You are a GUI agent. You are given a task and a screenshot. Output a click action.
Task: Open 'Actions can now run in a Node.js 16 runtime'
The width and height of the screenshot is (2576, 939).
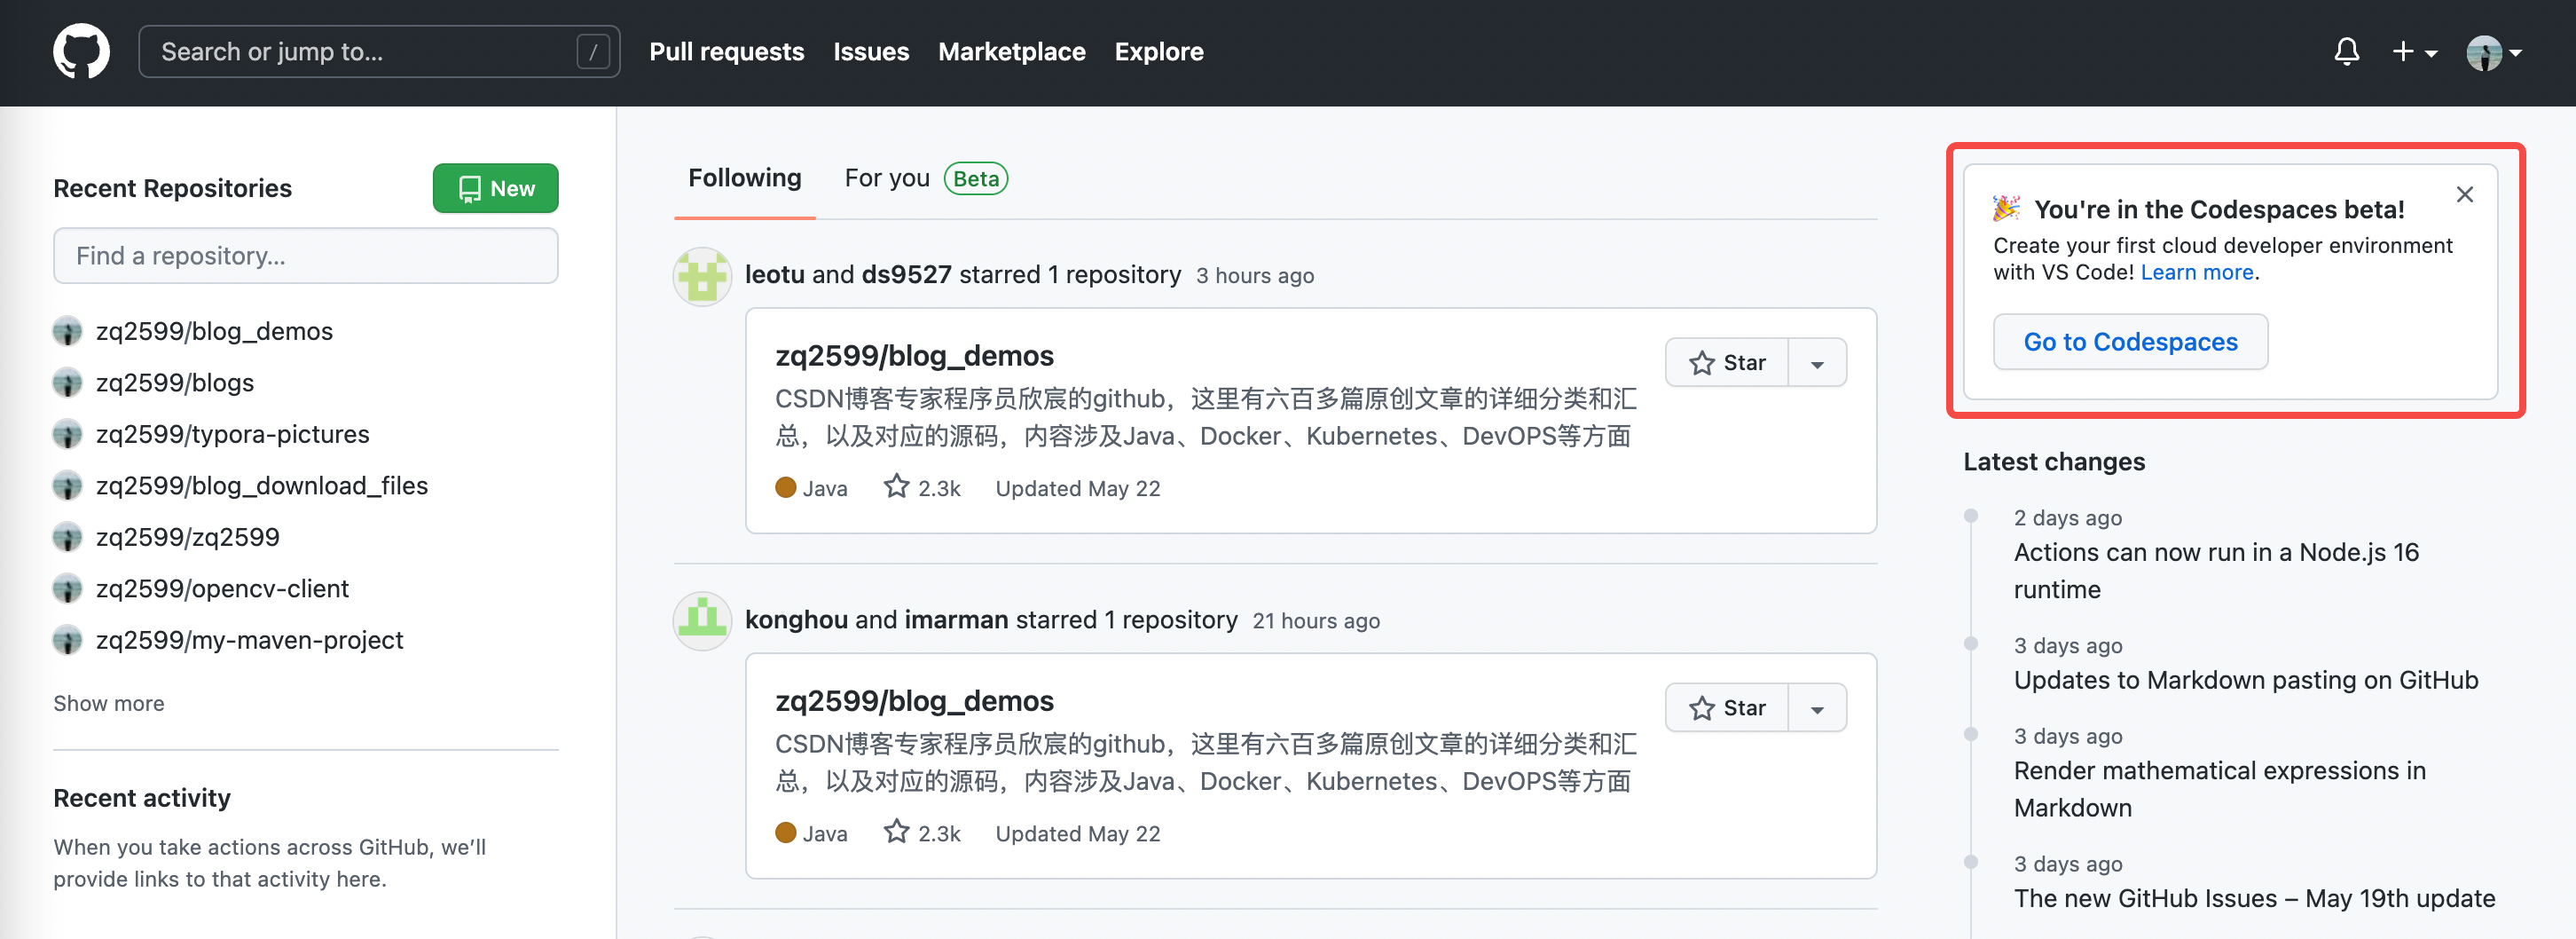click(2216, 571)
